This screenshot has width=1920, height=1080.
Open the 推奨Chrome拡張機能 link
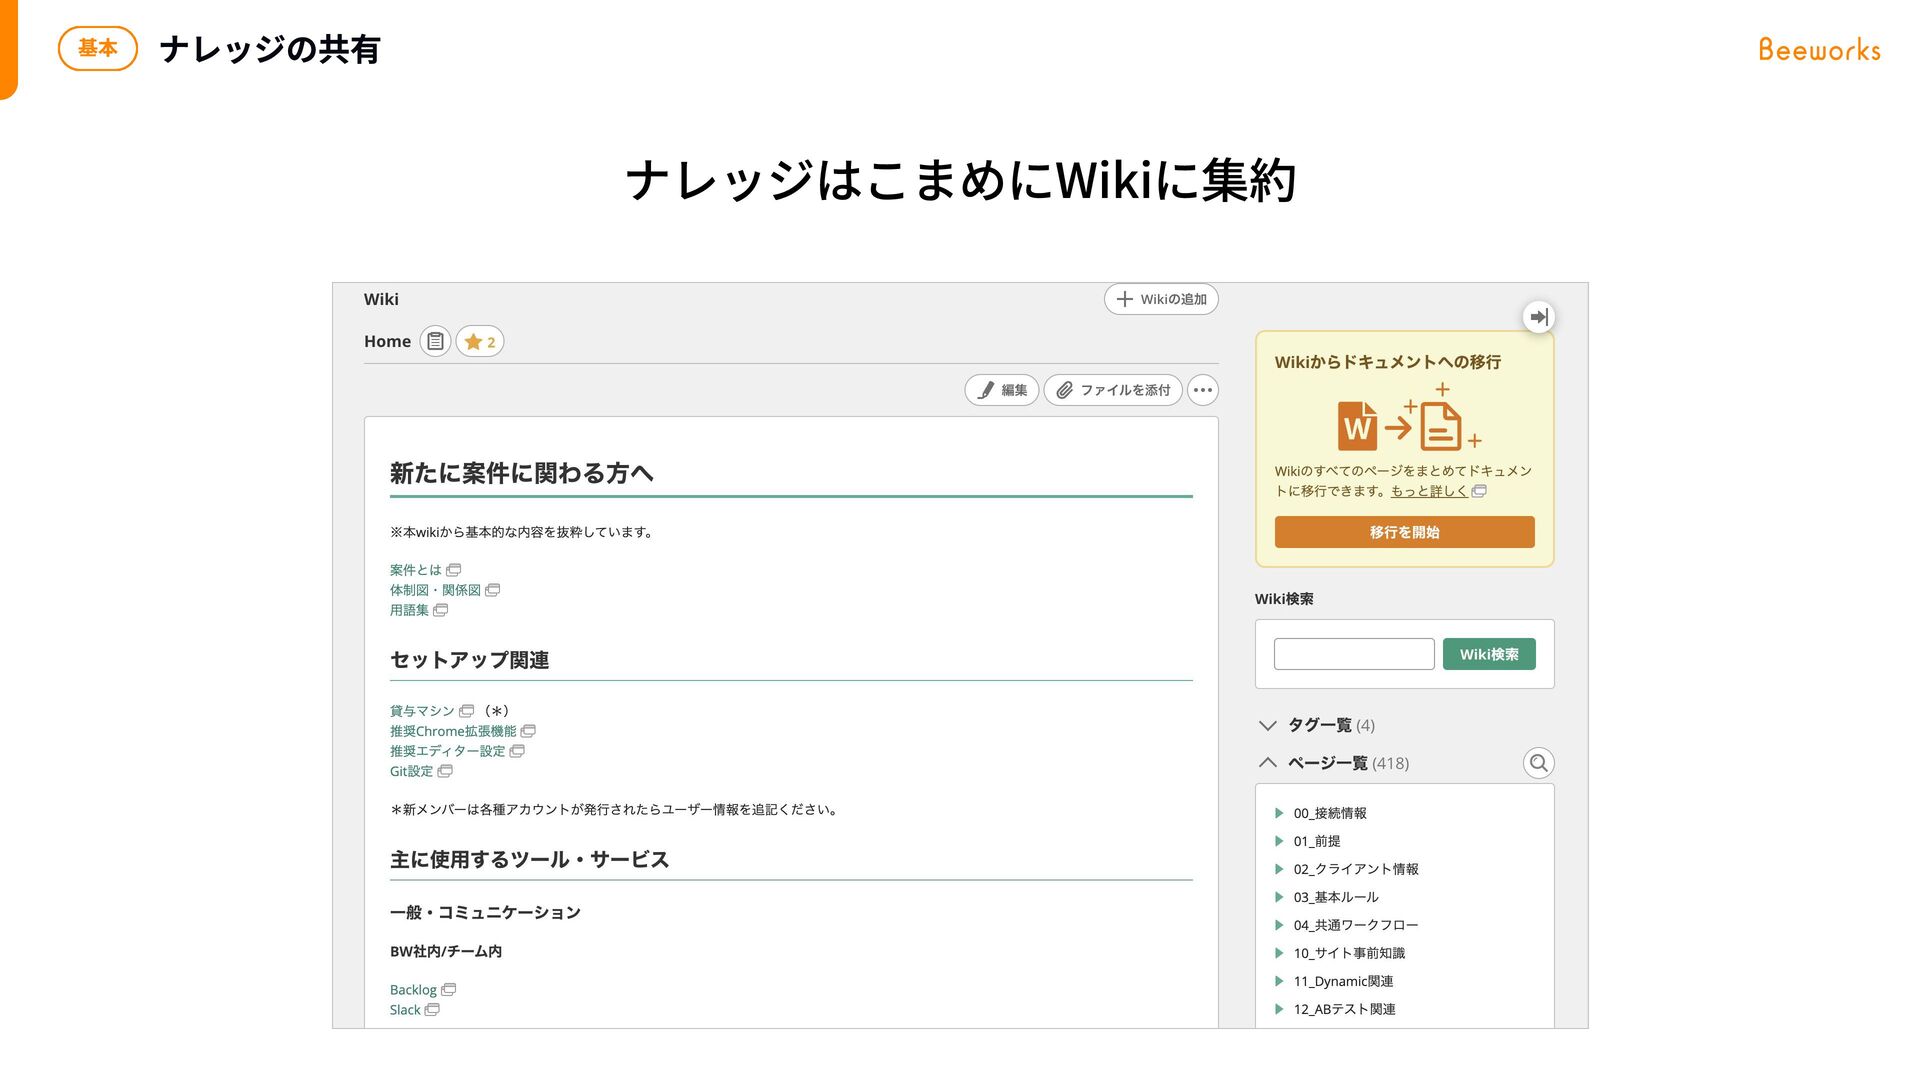pos(453,731)
